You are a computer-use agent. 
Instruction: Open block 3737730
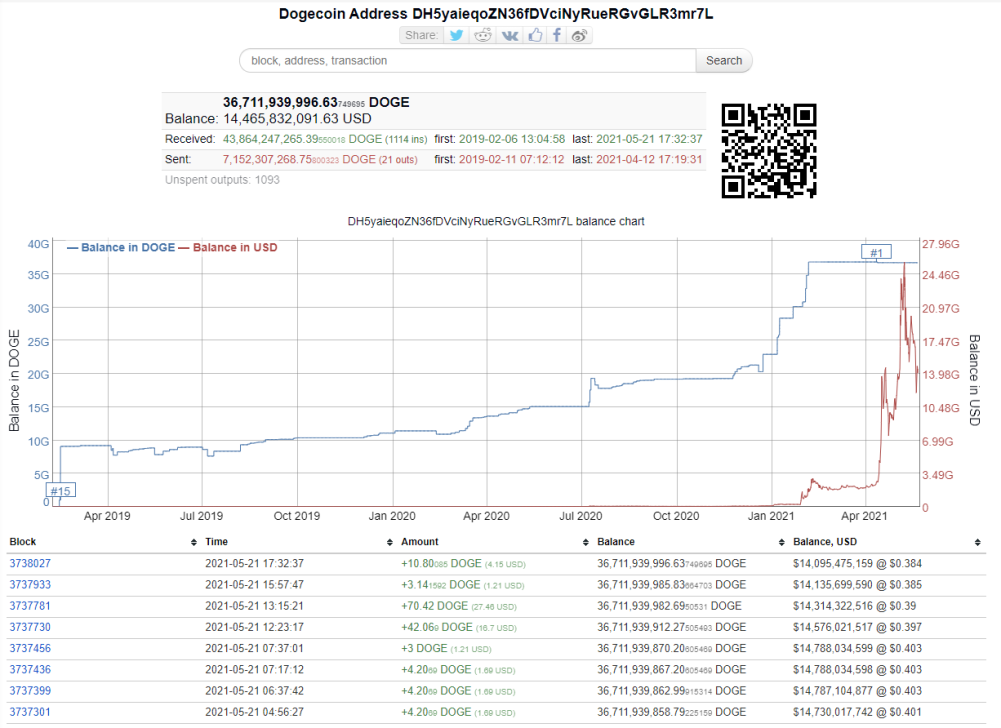click(x=30, y=627)
